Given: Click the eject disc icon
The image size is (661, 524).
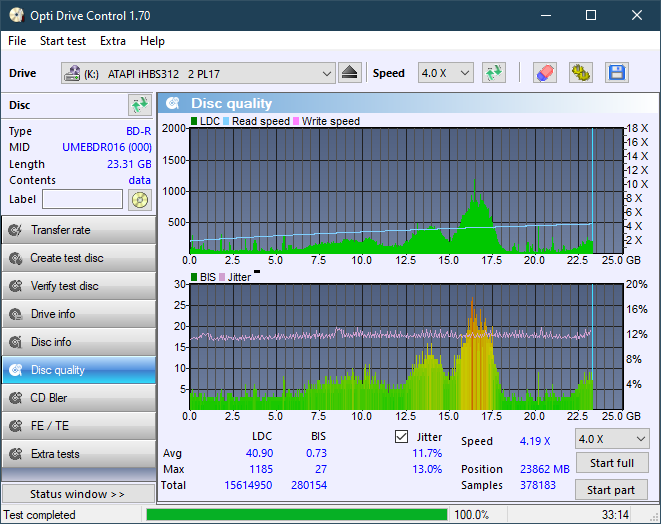Looking at the screenshot, I should 349,73.
